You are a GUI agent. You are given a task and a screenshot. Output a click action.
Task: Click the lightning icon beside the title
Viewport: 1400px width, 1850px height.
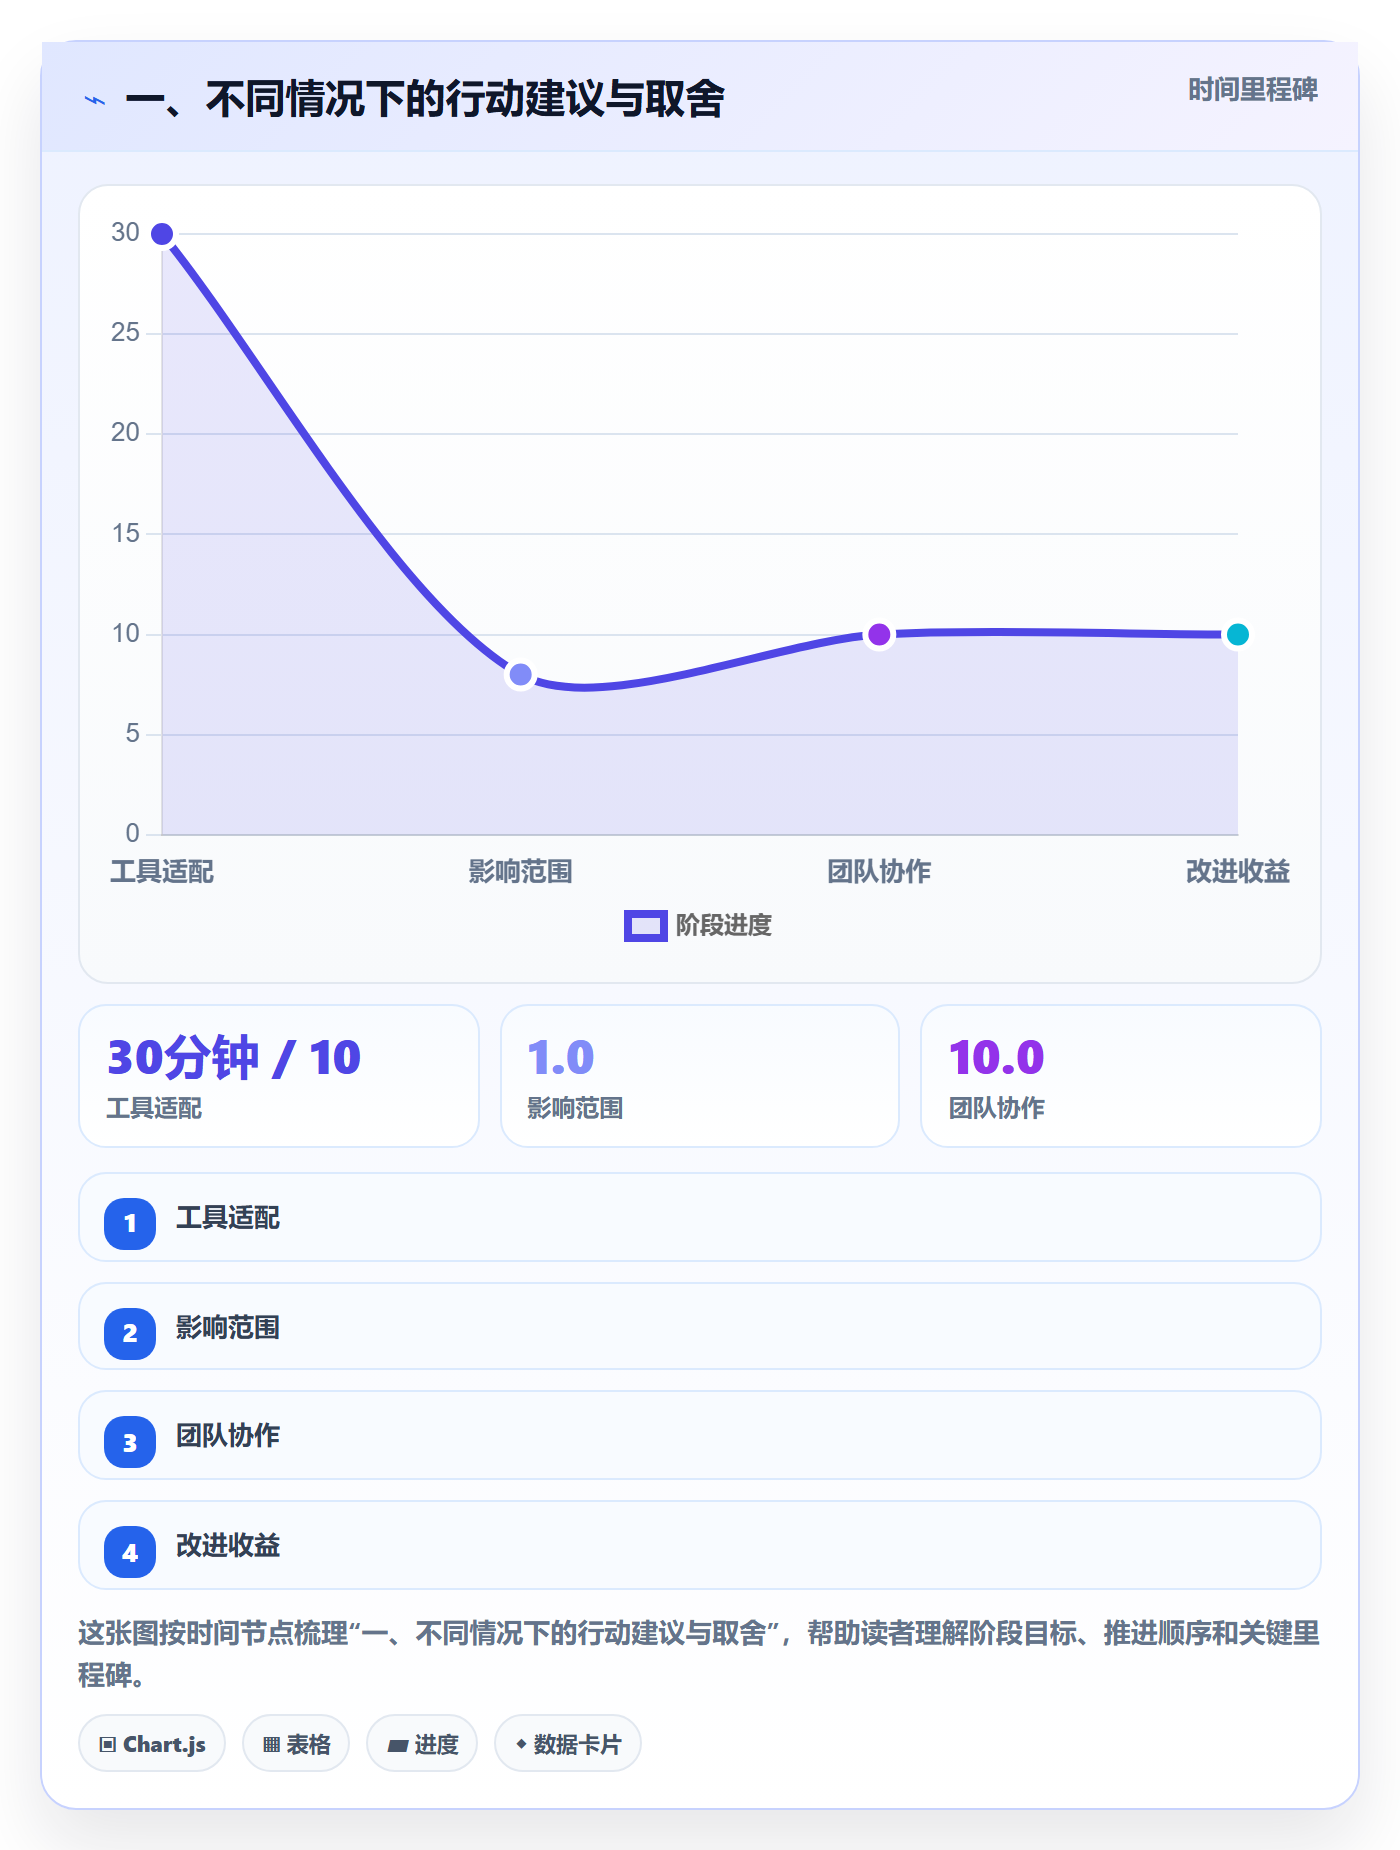point(95,100)
